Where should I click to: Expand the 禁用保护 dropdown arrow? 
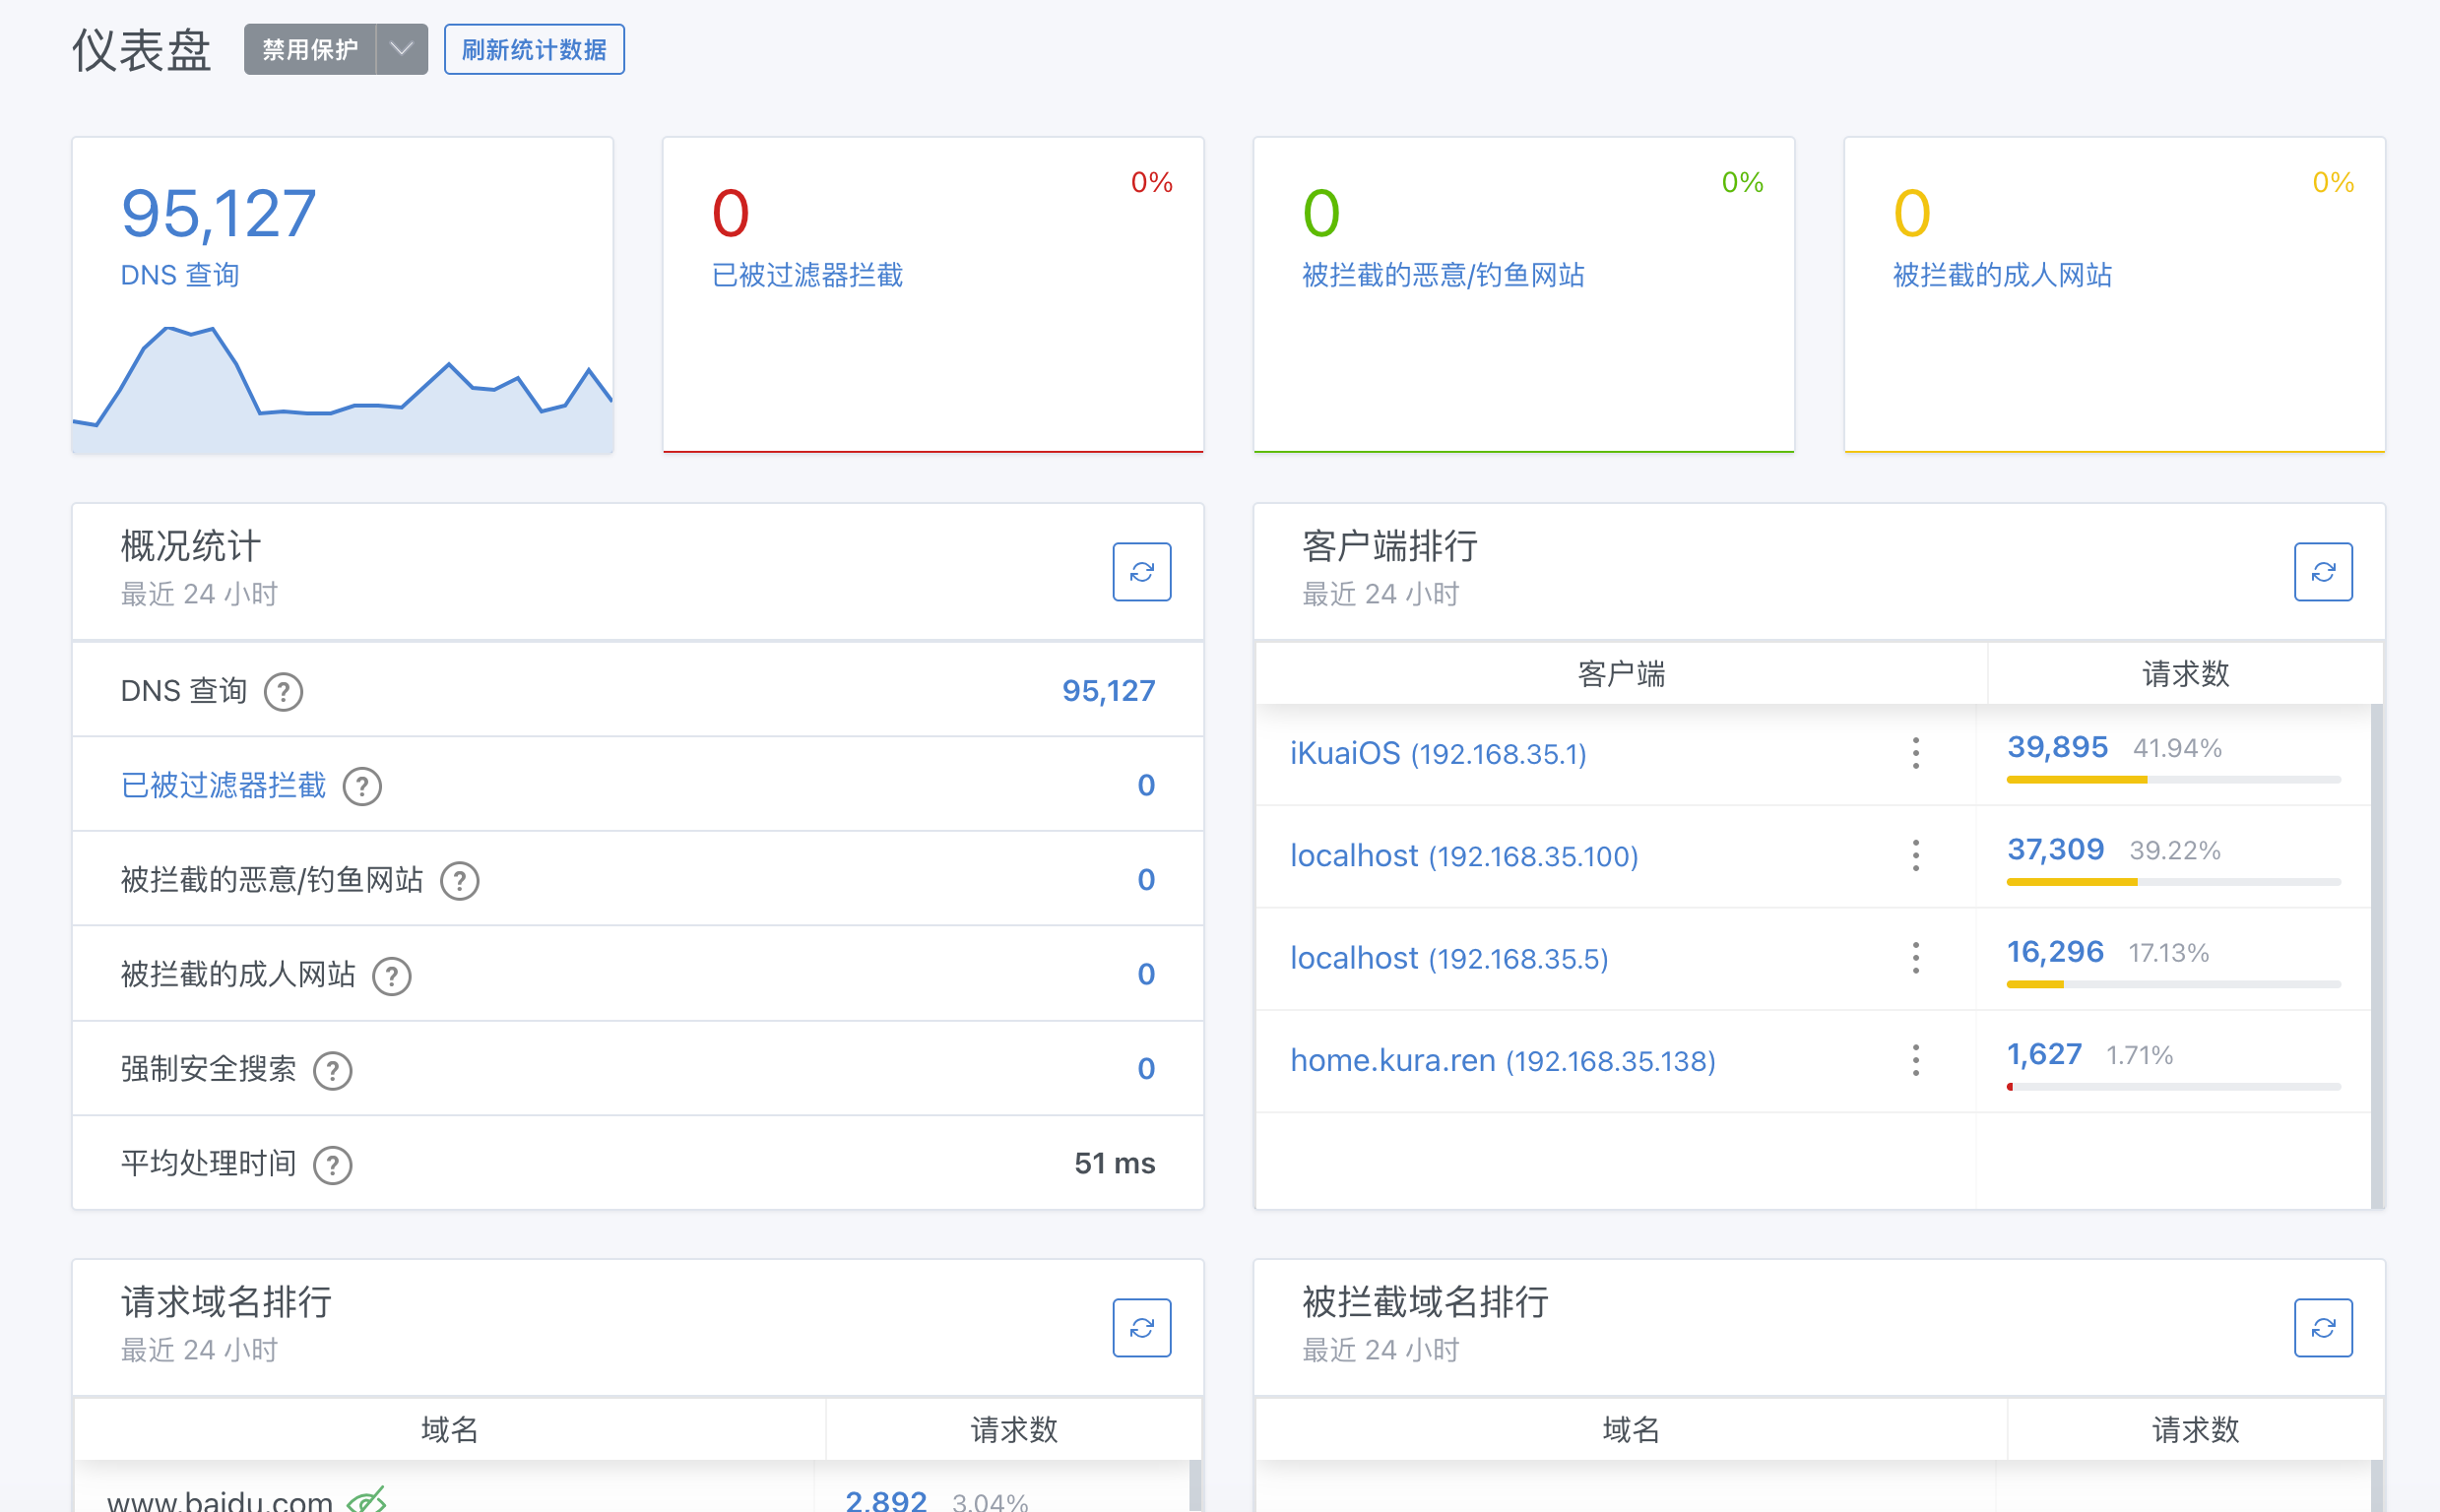point(401,50)
